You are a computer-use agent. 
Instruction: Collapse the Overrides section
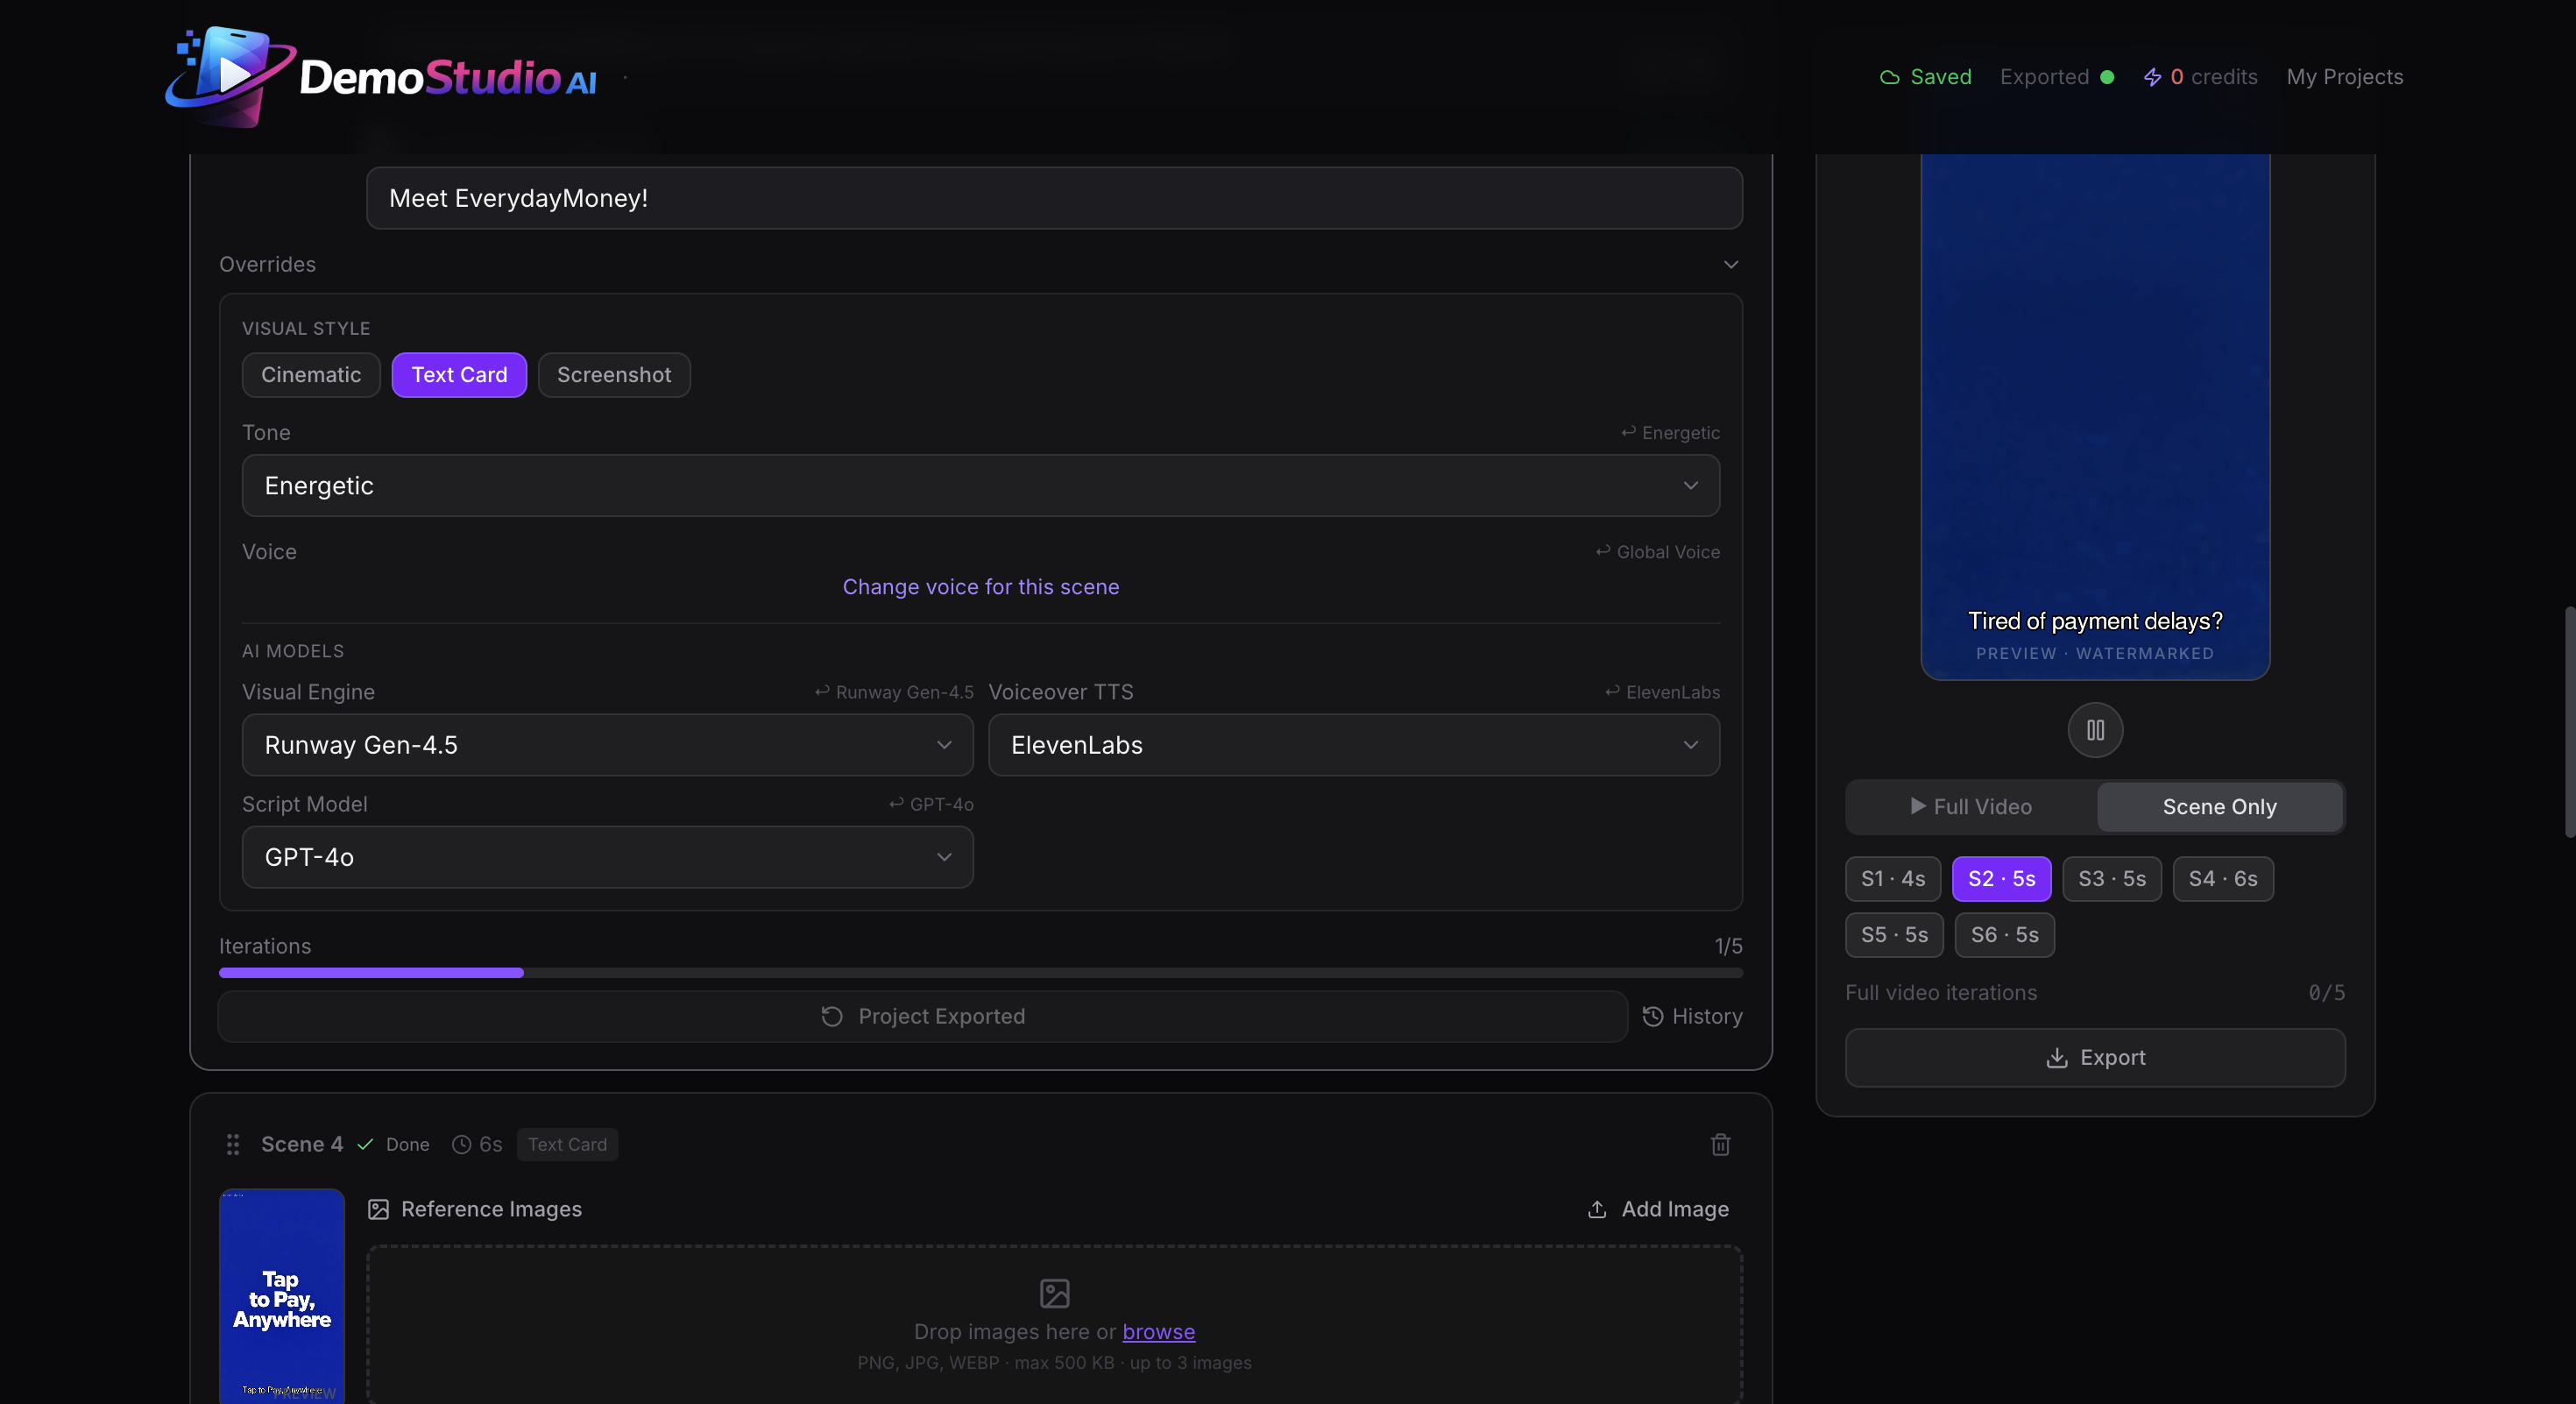pos(1731,264)
